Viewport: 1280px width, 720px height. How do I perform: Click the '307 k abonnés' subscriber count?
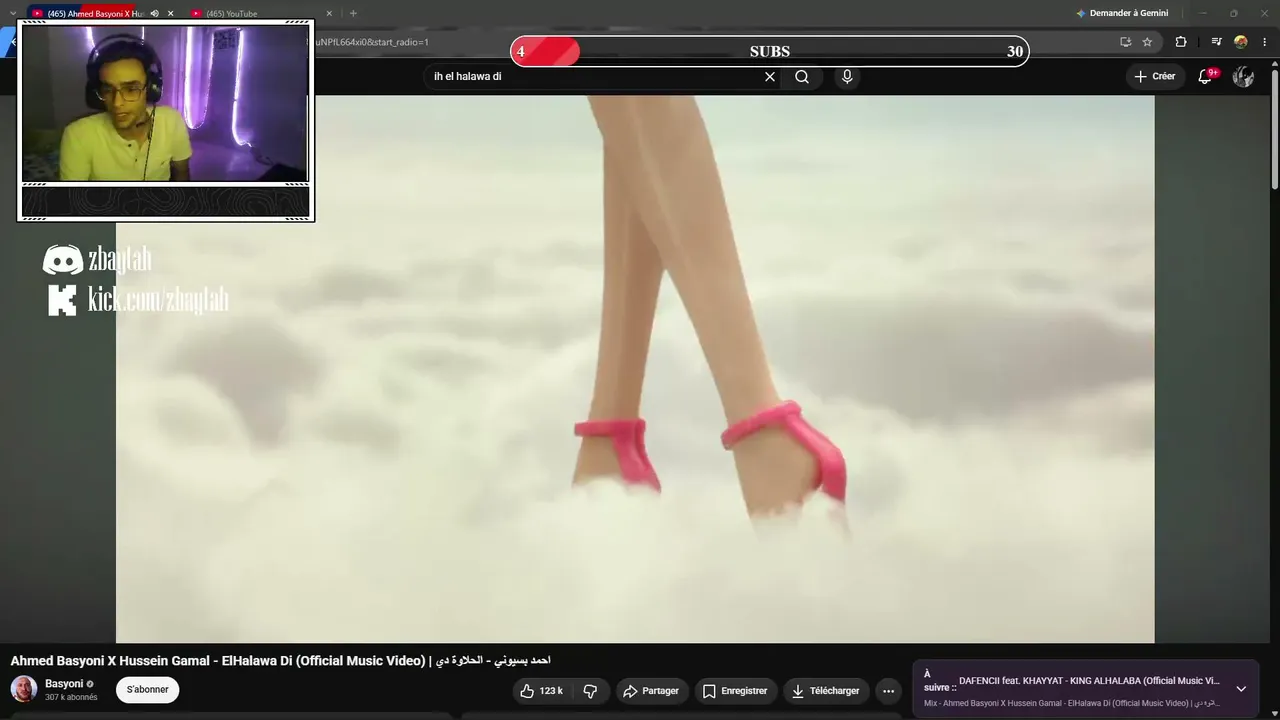[x=71, y=697]
